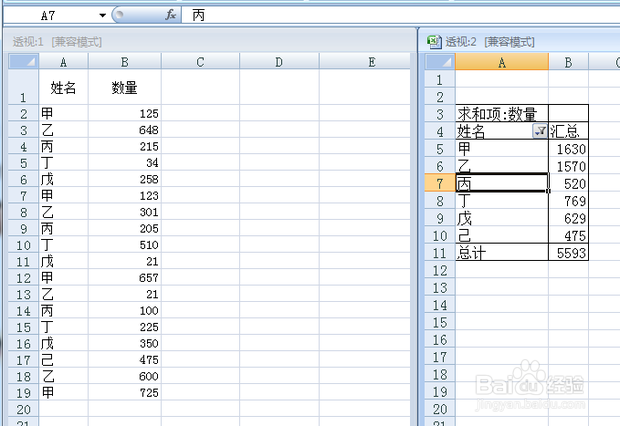Image resolution: width=620 pixels, height=426 pixels.
Task: Click 戊 in row 6 of 透视:1
Action: (63, 179)
